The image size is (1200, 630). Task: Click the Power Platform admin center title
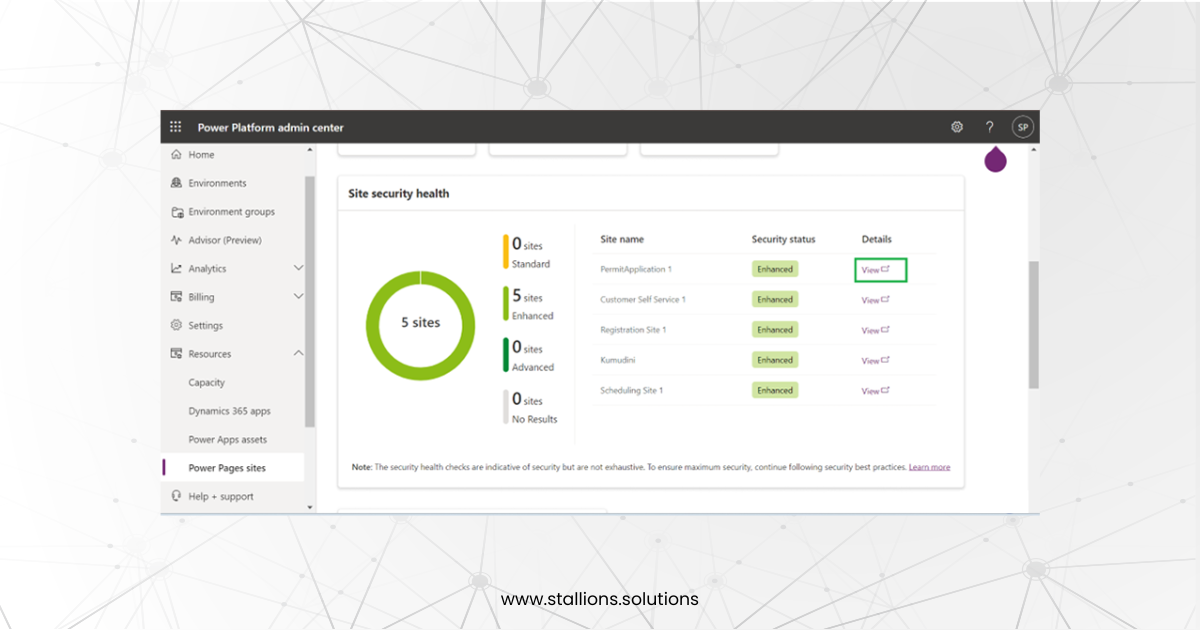(270, 127)
